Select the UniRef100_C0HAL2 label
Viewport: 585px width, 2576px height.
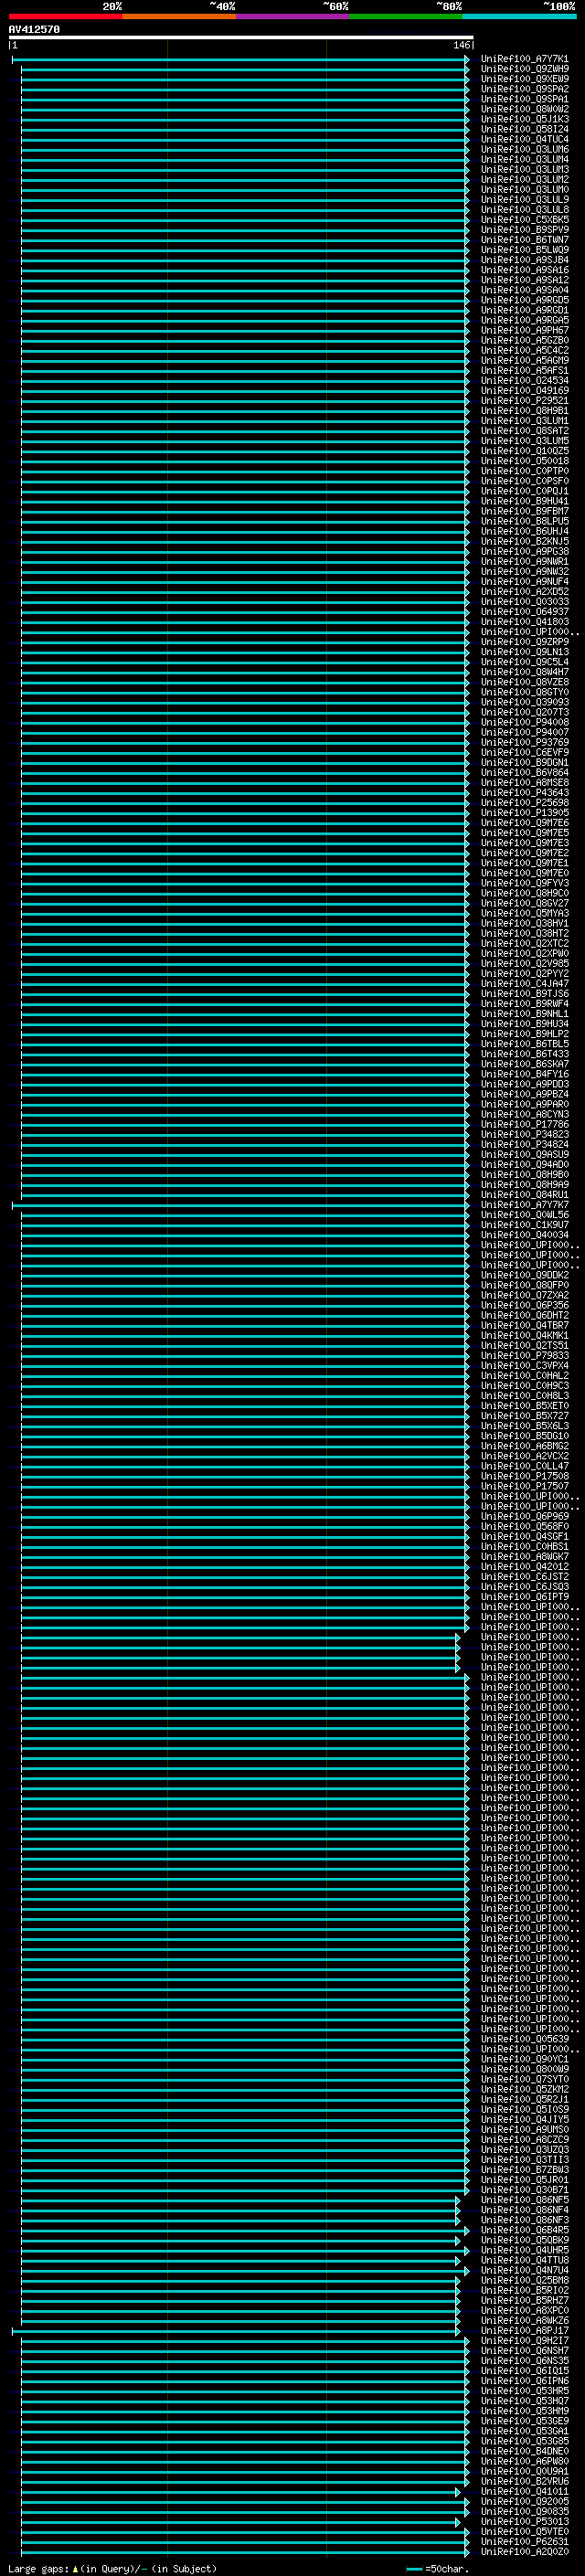click(x=524, y=1376)
